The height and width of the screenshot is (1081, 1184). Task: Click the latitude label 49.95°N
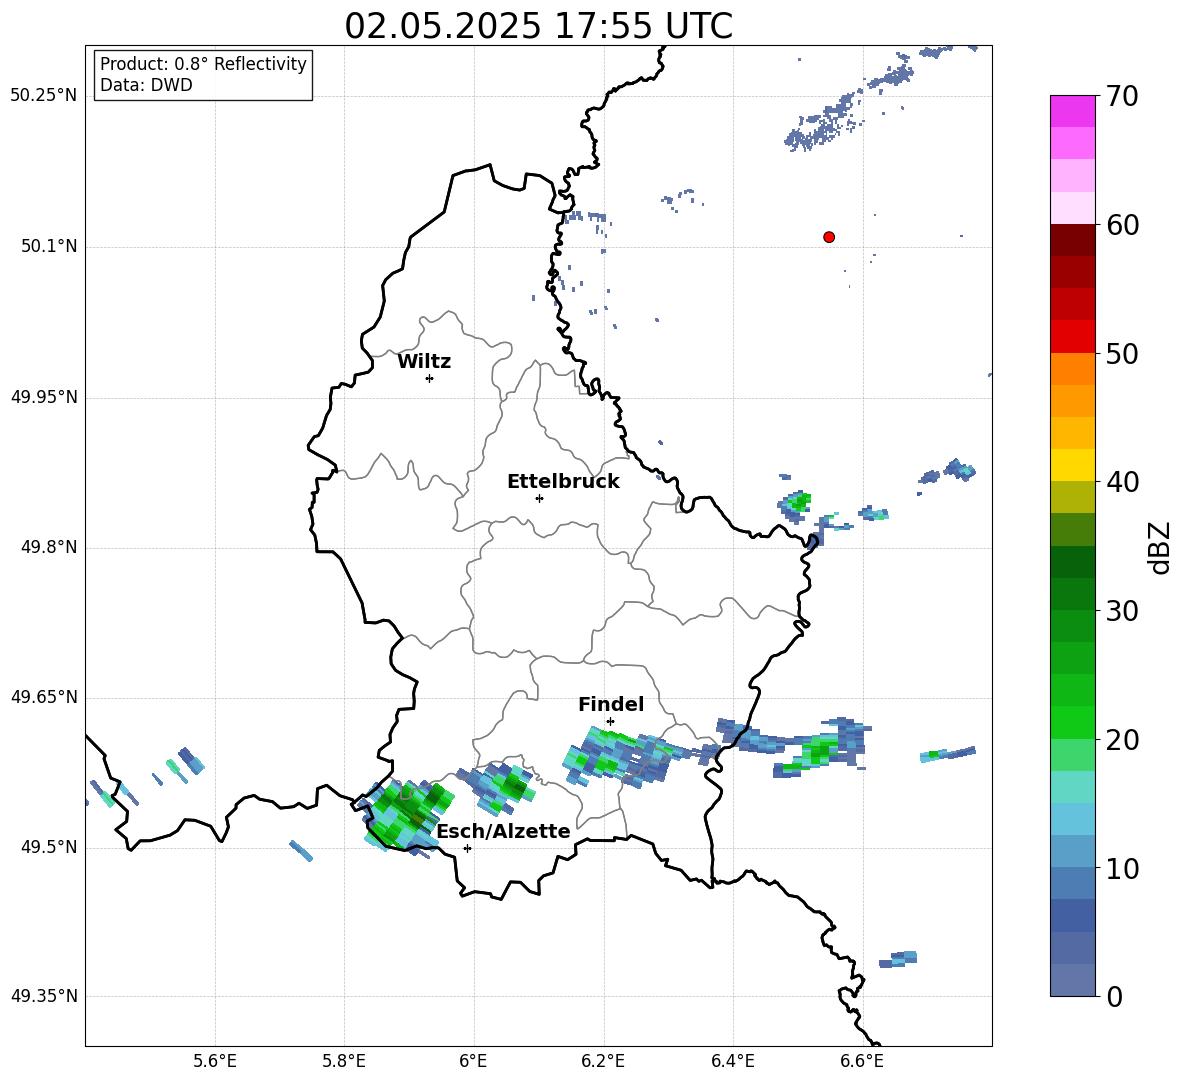pos(43,396)
